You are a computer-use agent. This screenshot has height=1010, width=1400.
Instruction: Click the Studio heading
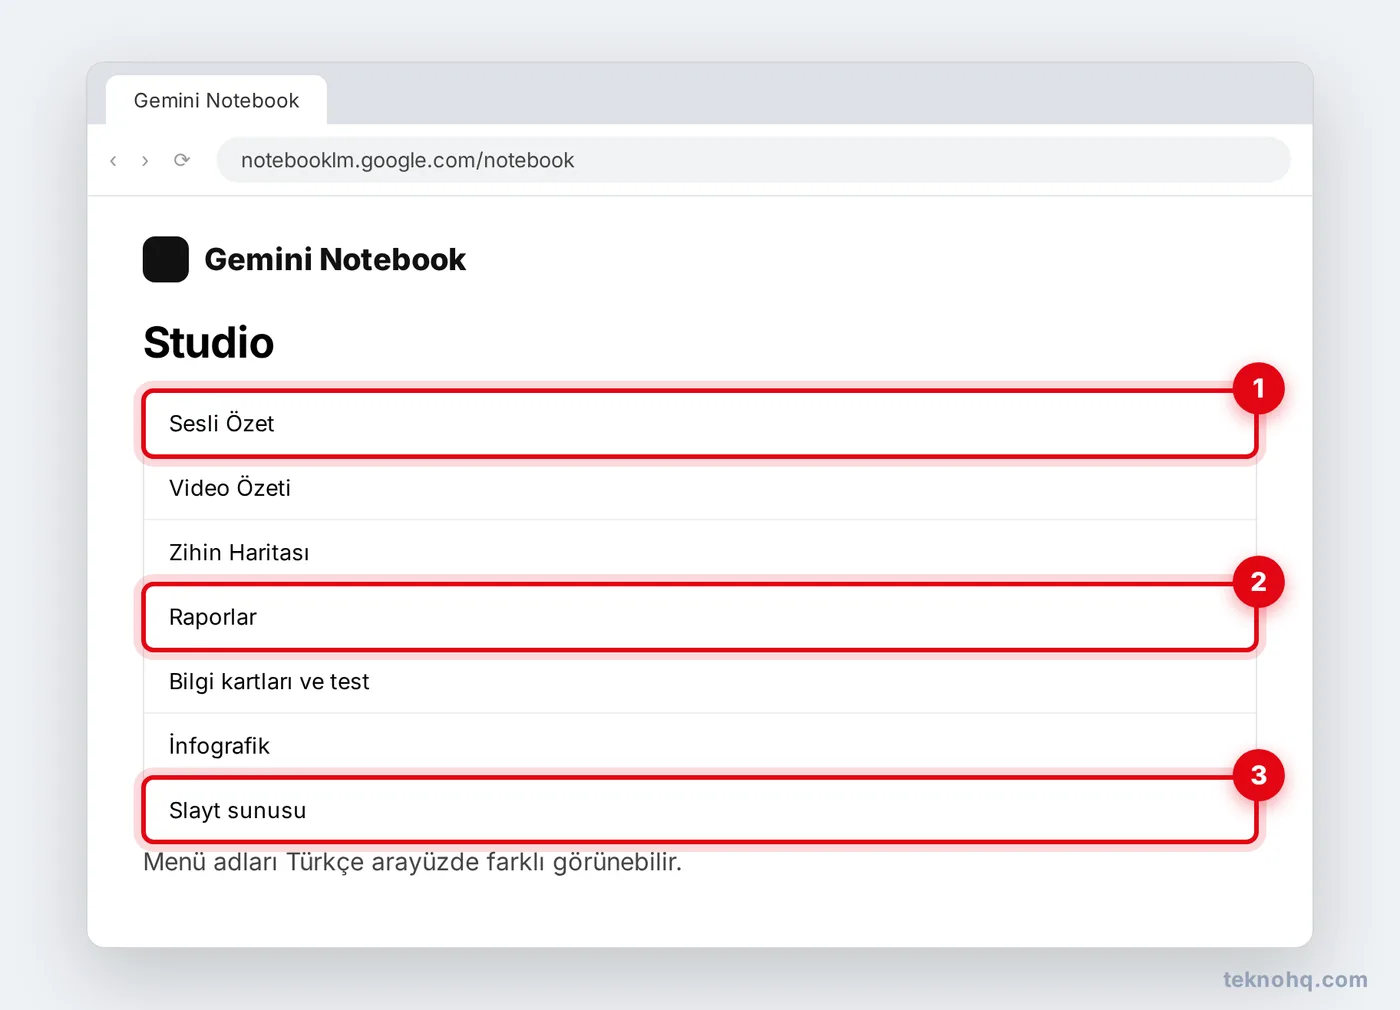[x=208, y=342]
